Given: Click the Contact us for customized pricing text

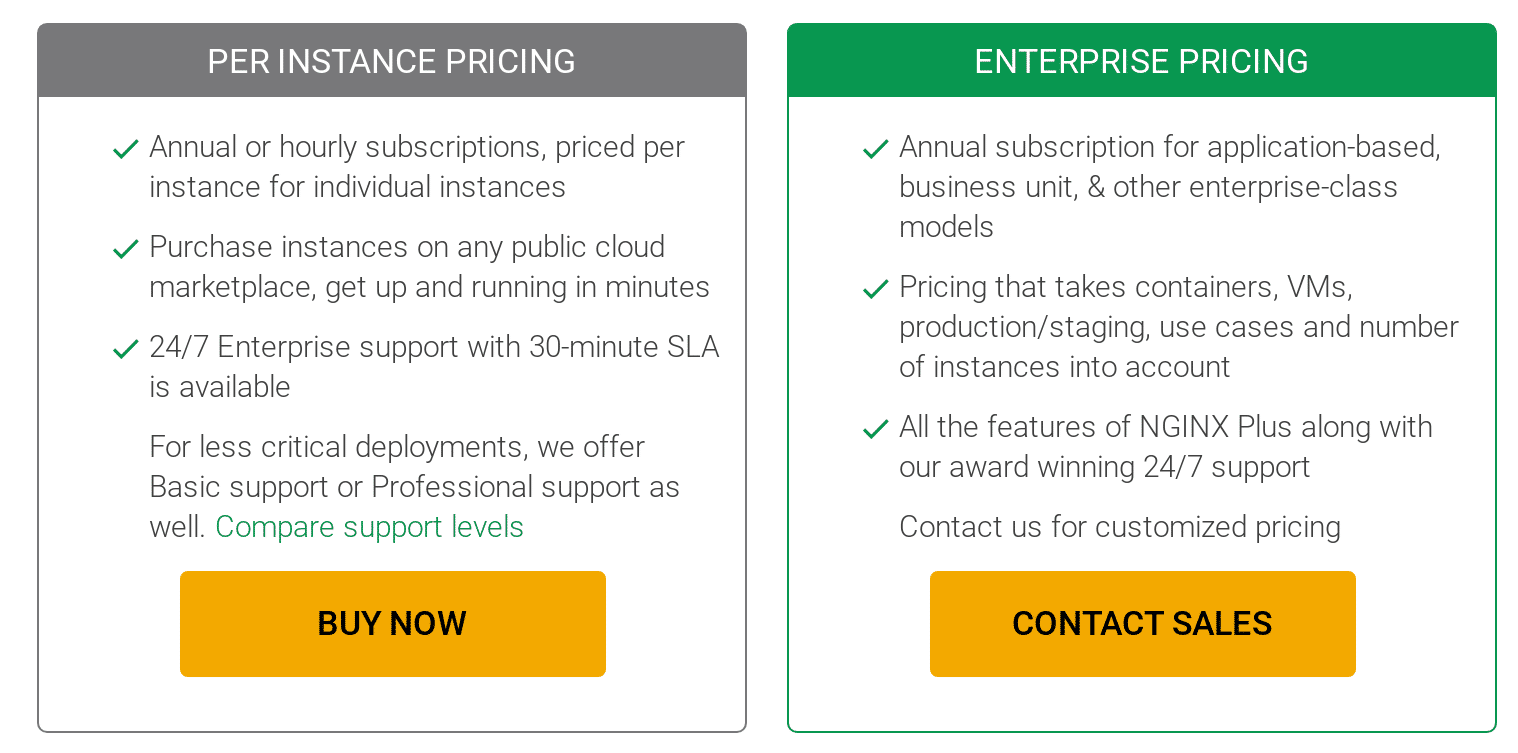Looking at the screenshot, I should pos(1120,527).
